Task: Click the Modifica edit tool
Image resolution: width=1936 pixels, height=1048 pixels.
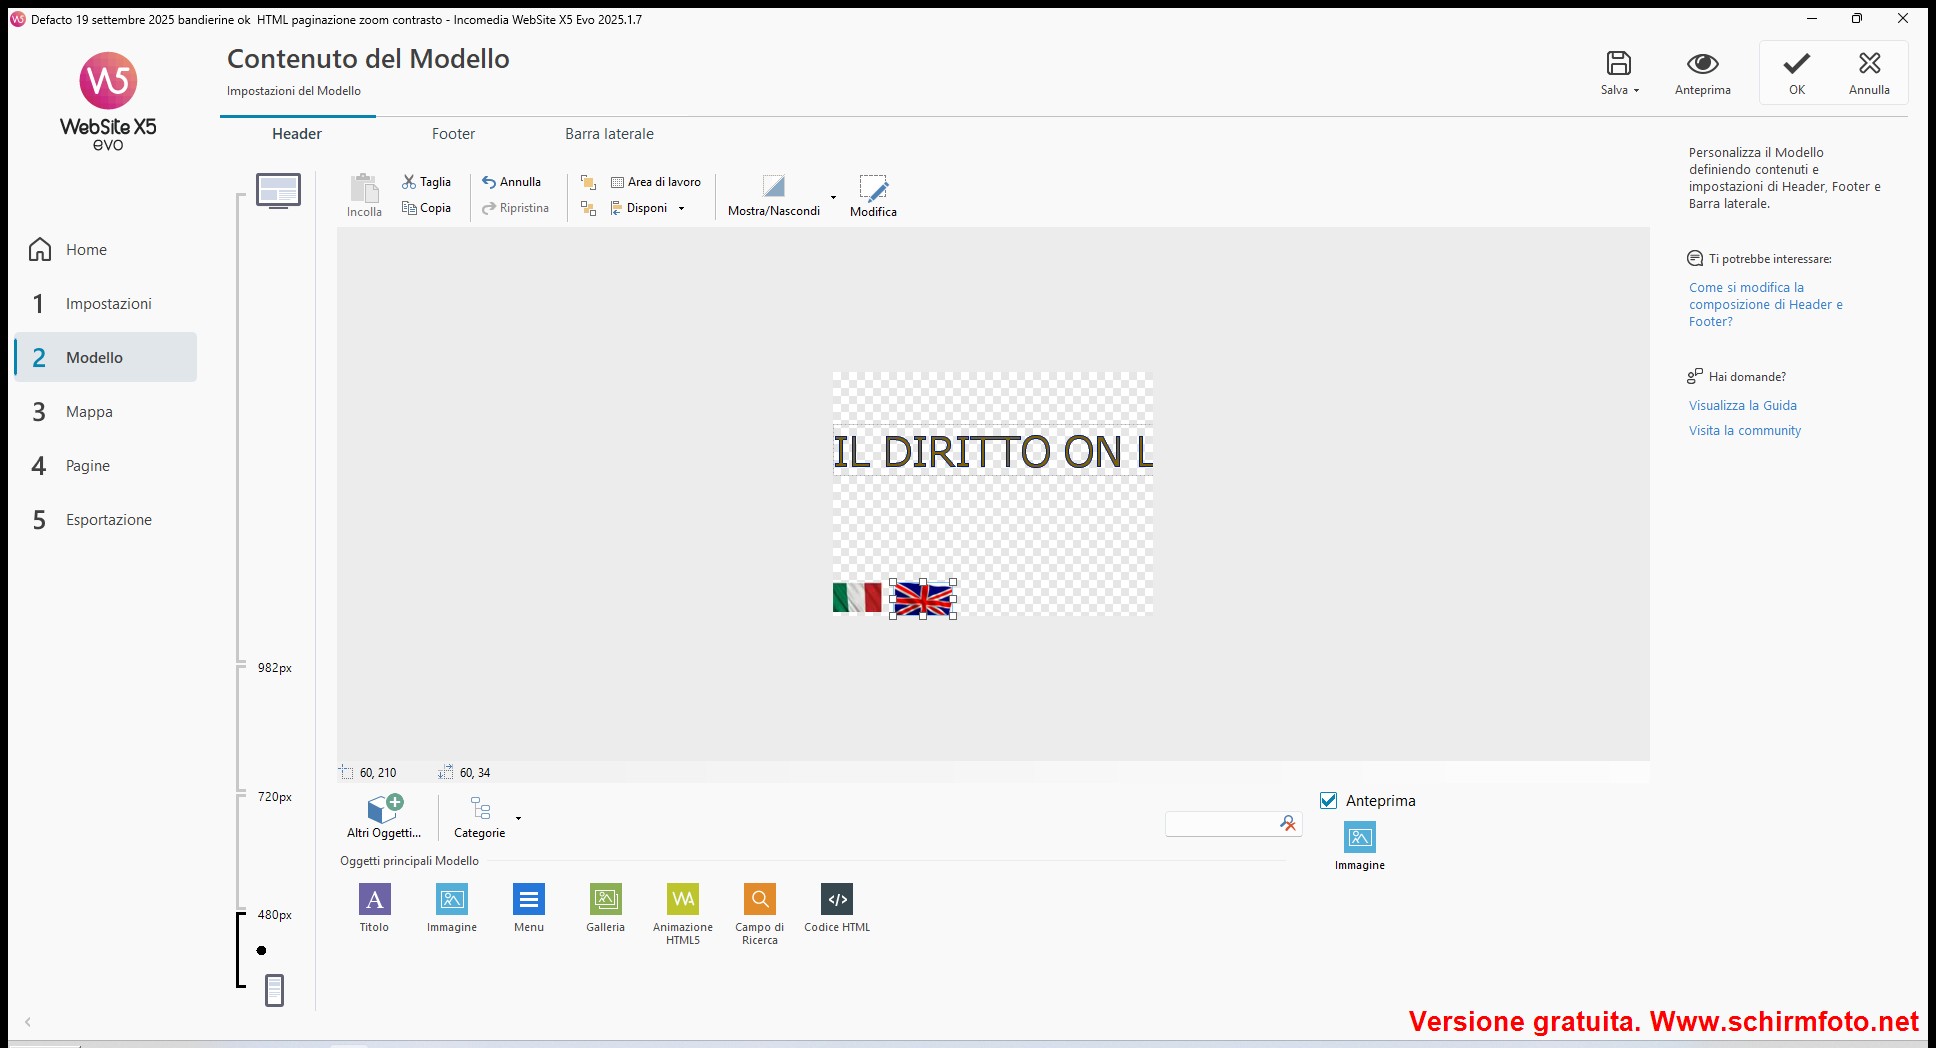Action: click(x=873, y=196)
